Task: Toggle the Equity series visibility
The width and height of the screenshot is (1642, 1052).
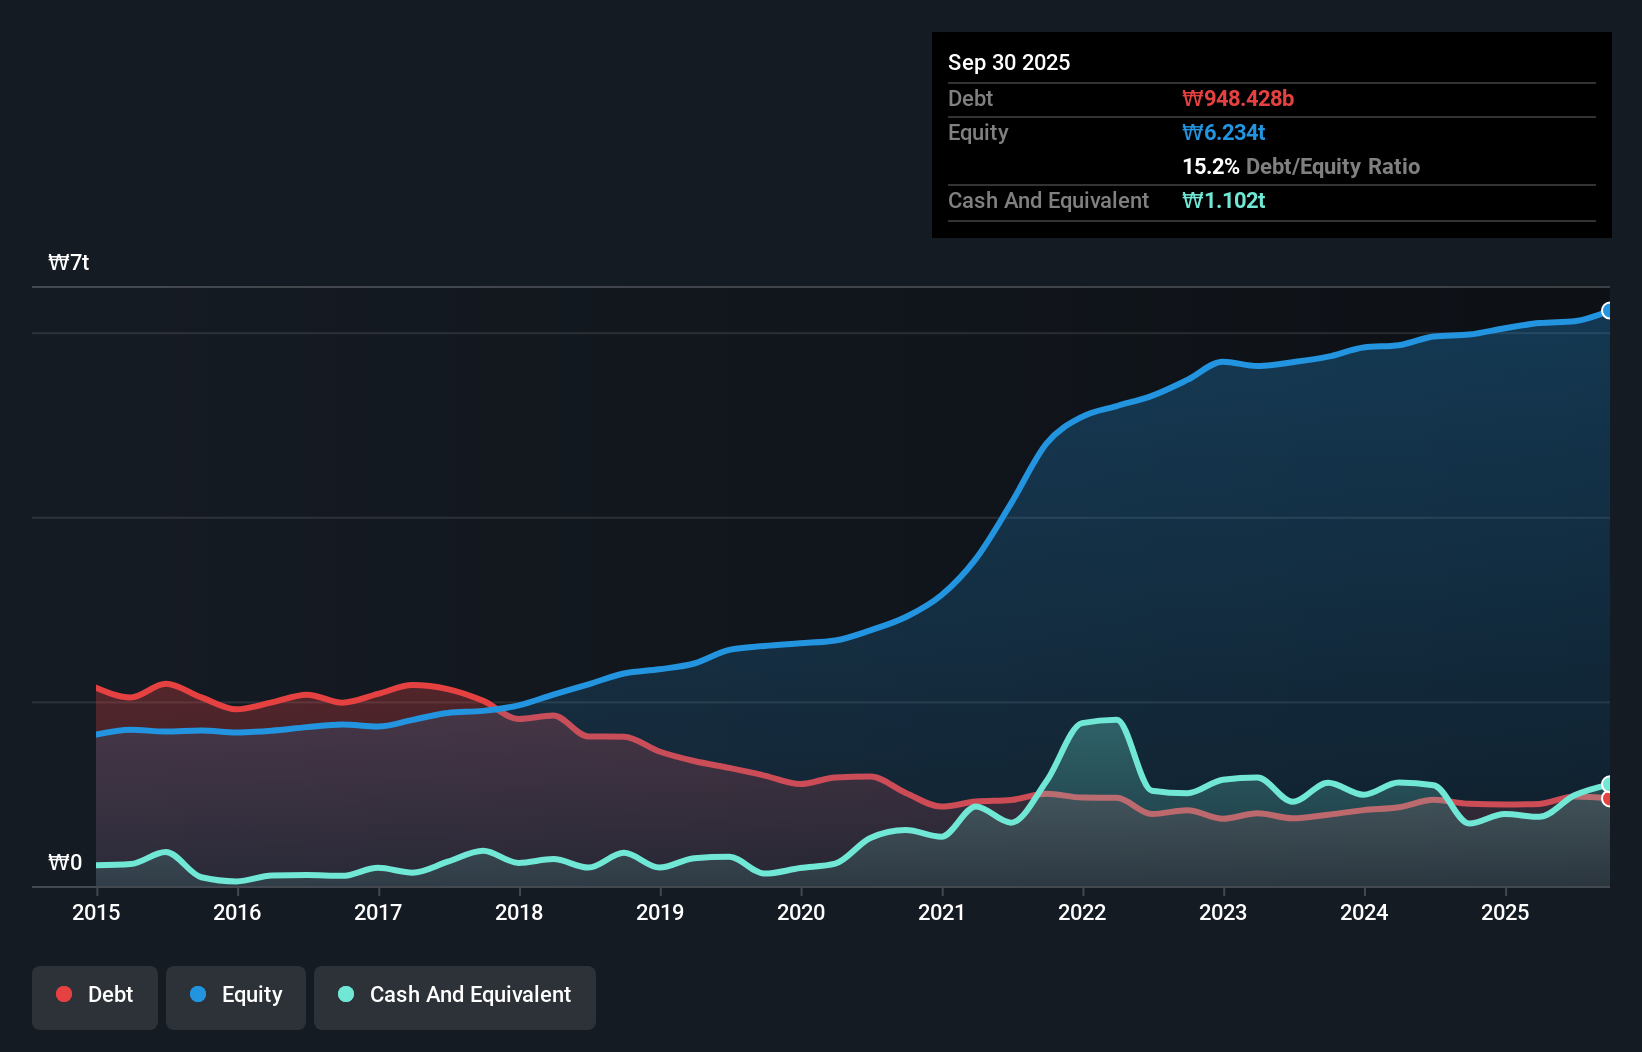Action: (236, 994)
